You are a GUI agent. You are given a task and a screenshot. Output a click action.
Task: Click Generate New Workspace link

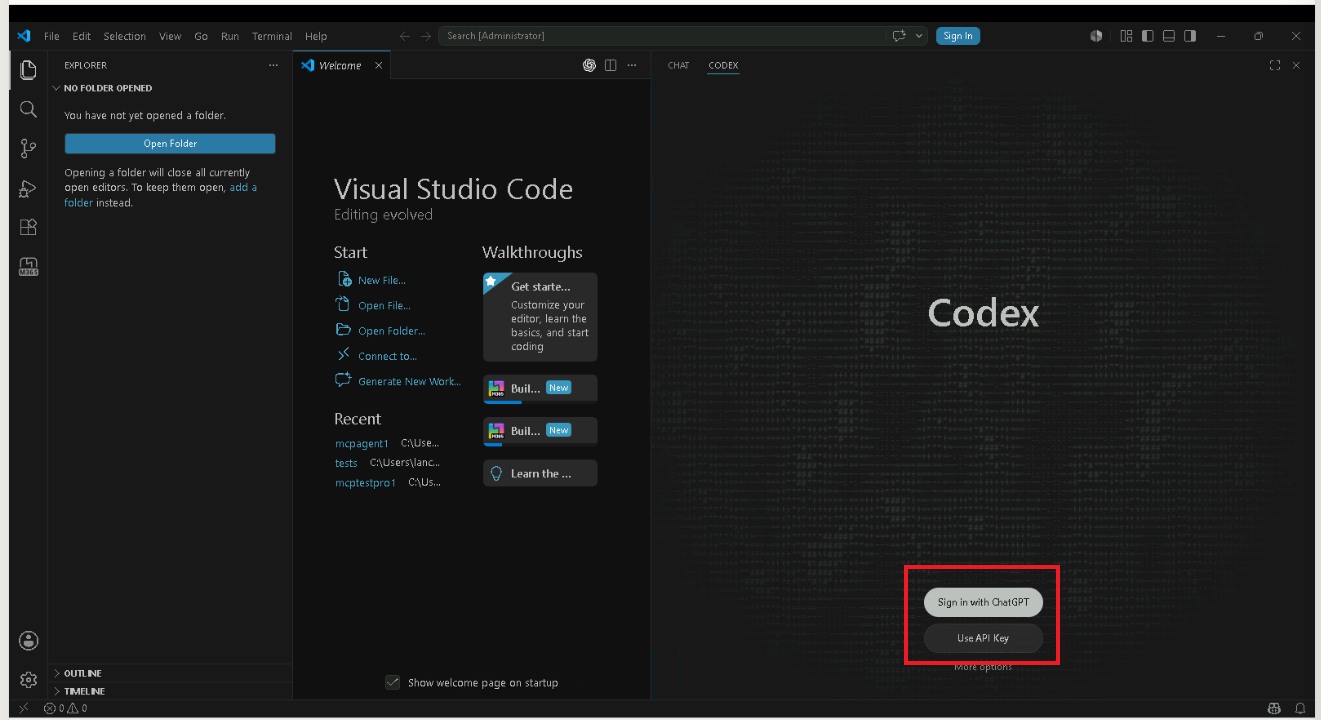click(x=409, y=381)
